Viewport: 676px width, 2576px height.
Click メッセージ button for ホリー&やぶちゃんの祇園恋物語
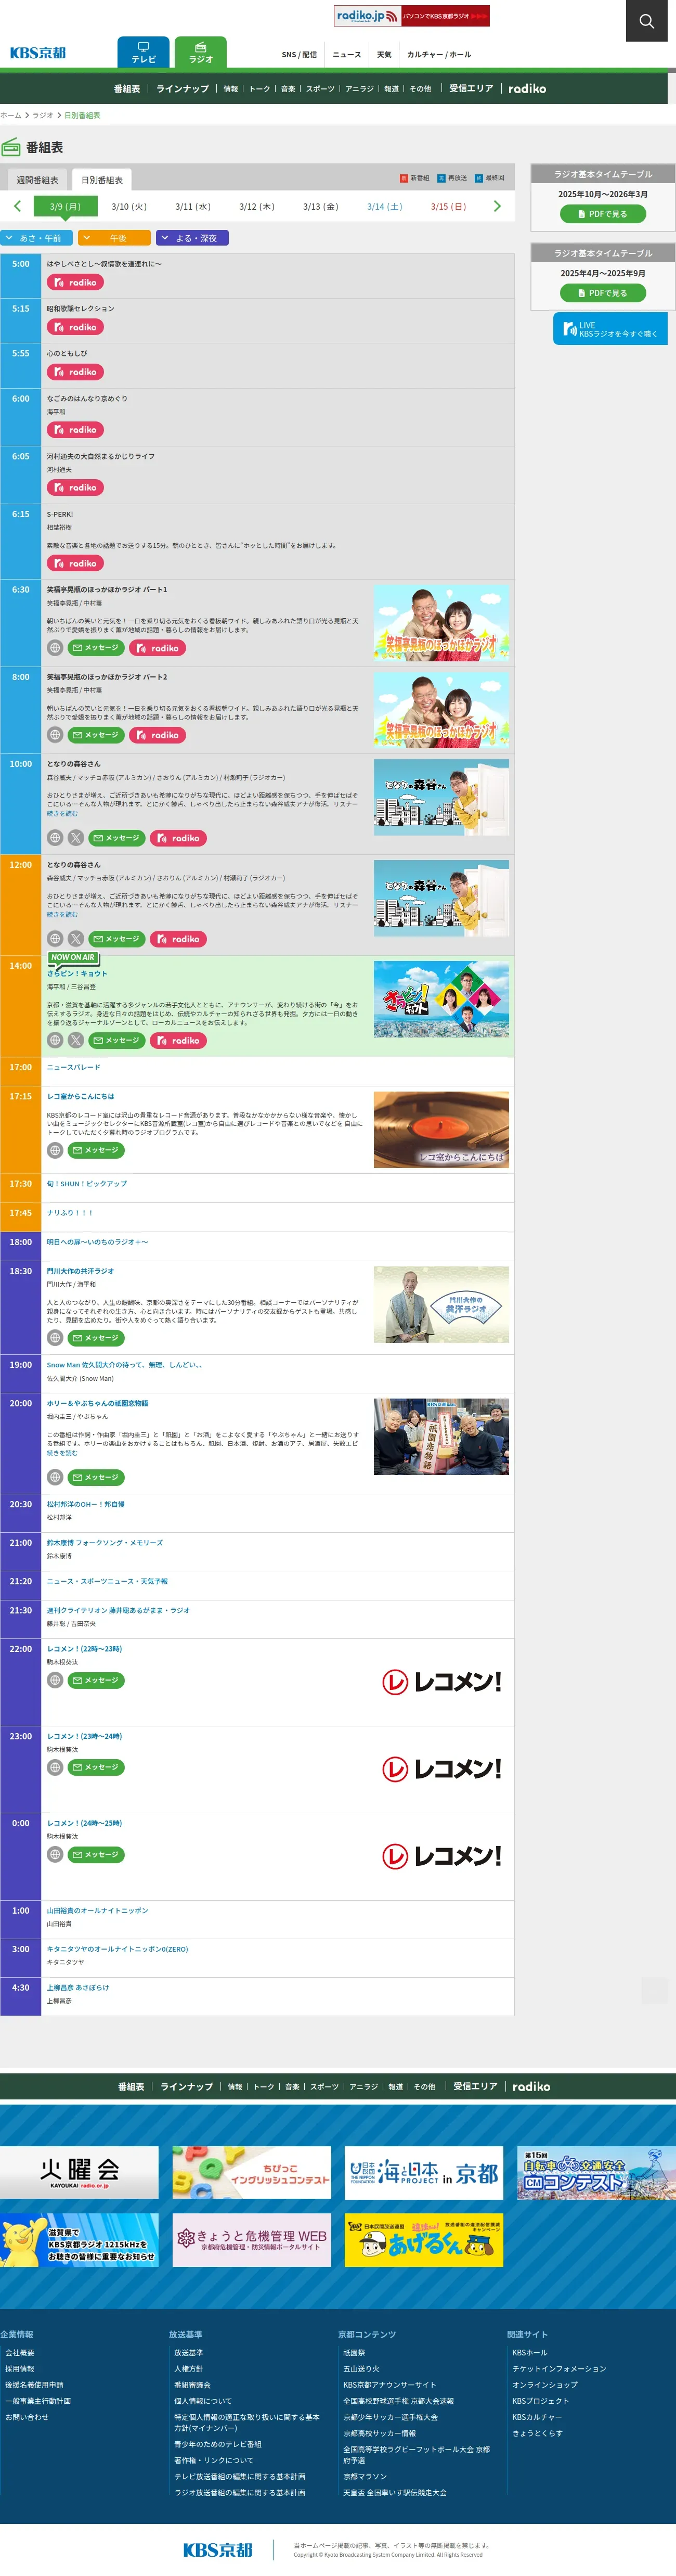coord(96,1477)
